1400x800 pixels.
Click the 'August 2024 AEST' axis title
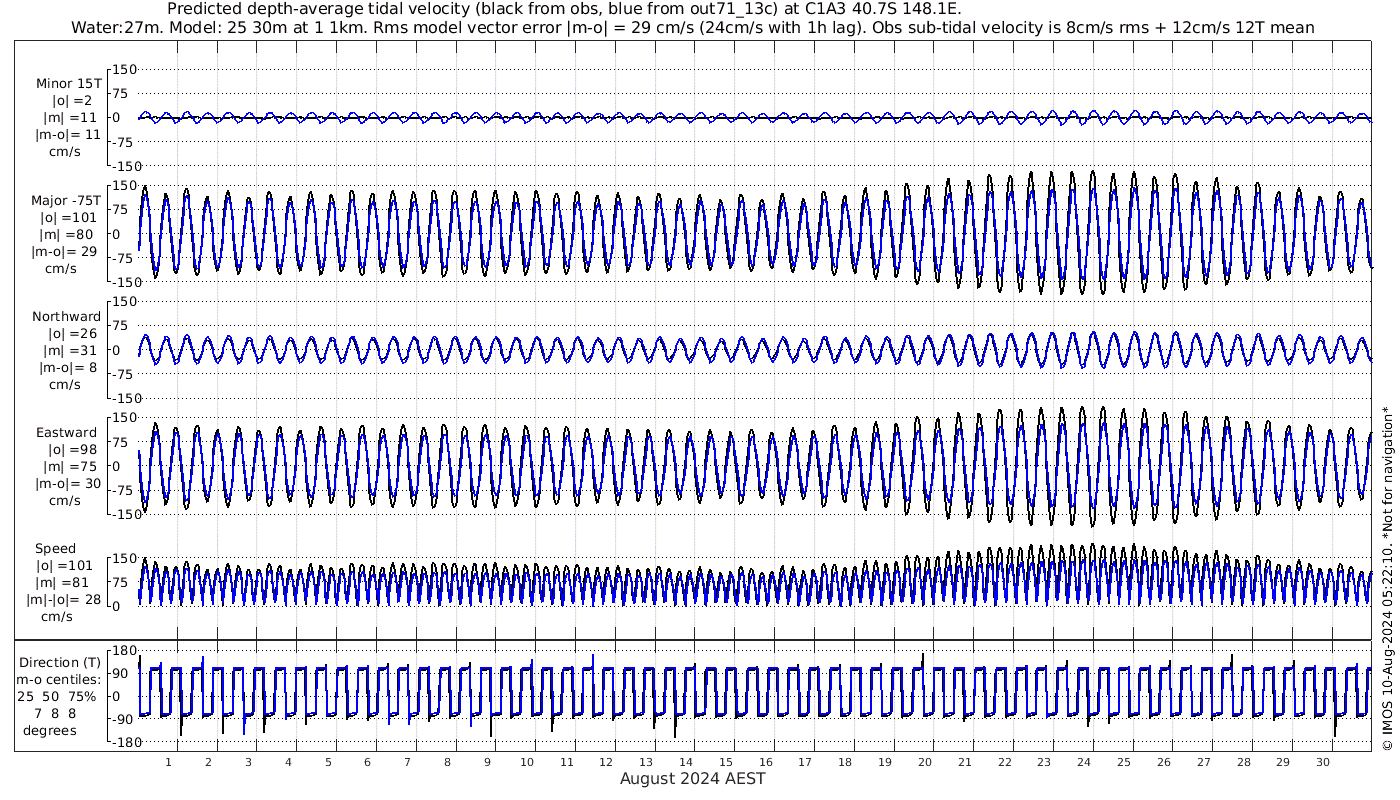tap(693, 778)
